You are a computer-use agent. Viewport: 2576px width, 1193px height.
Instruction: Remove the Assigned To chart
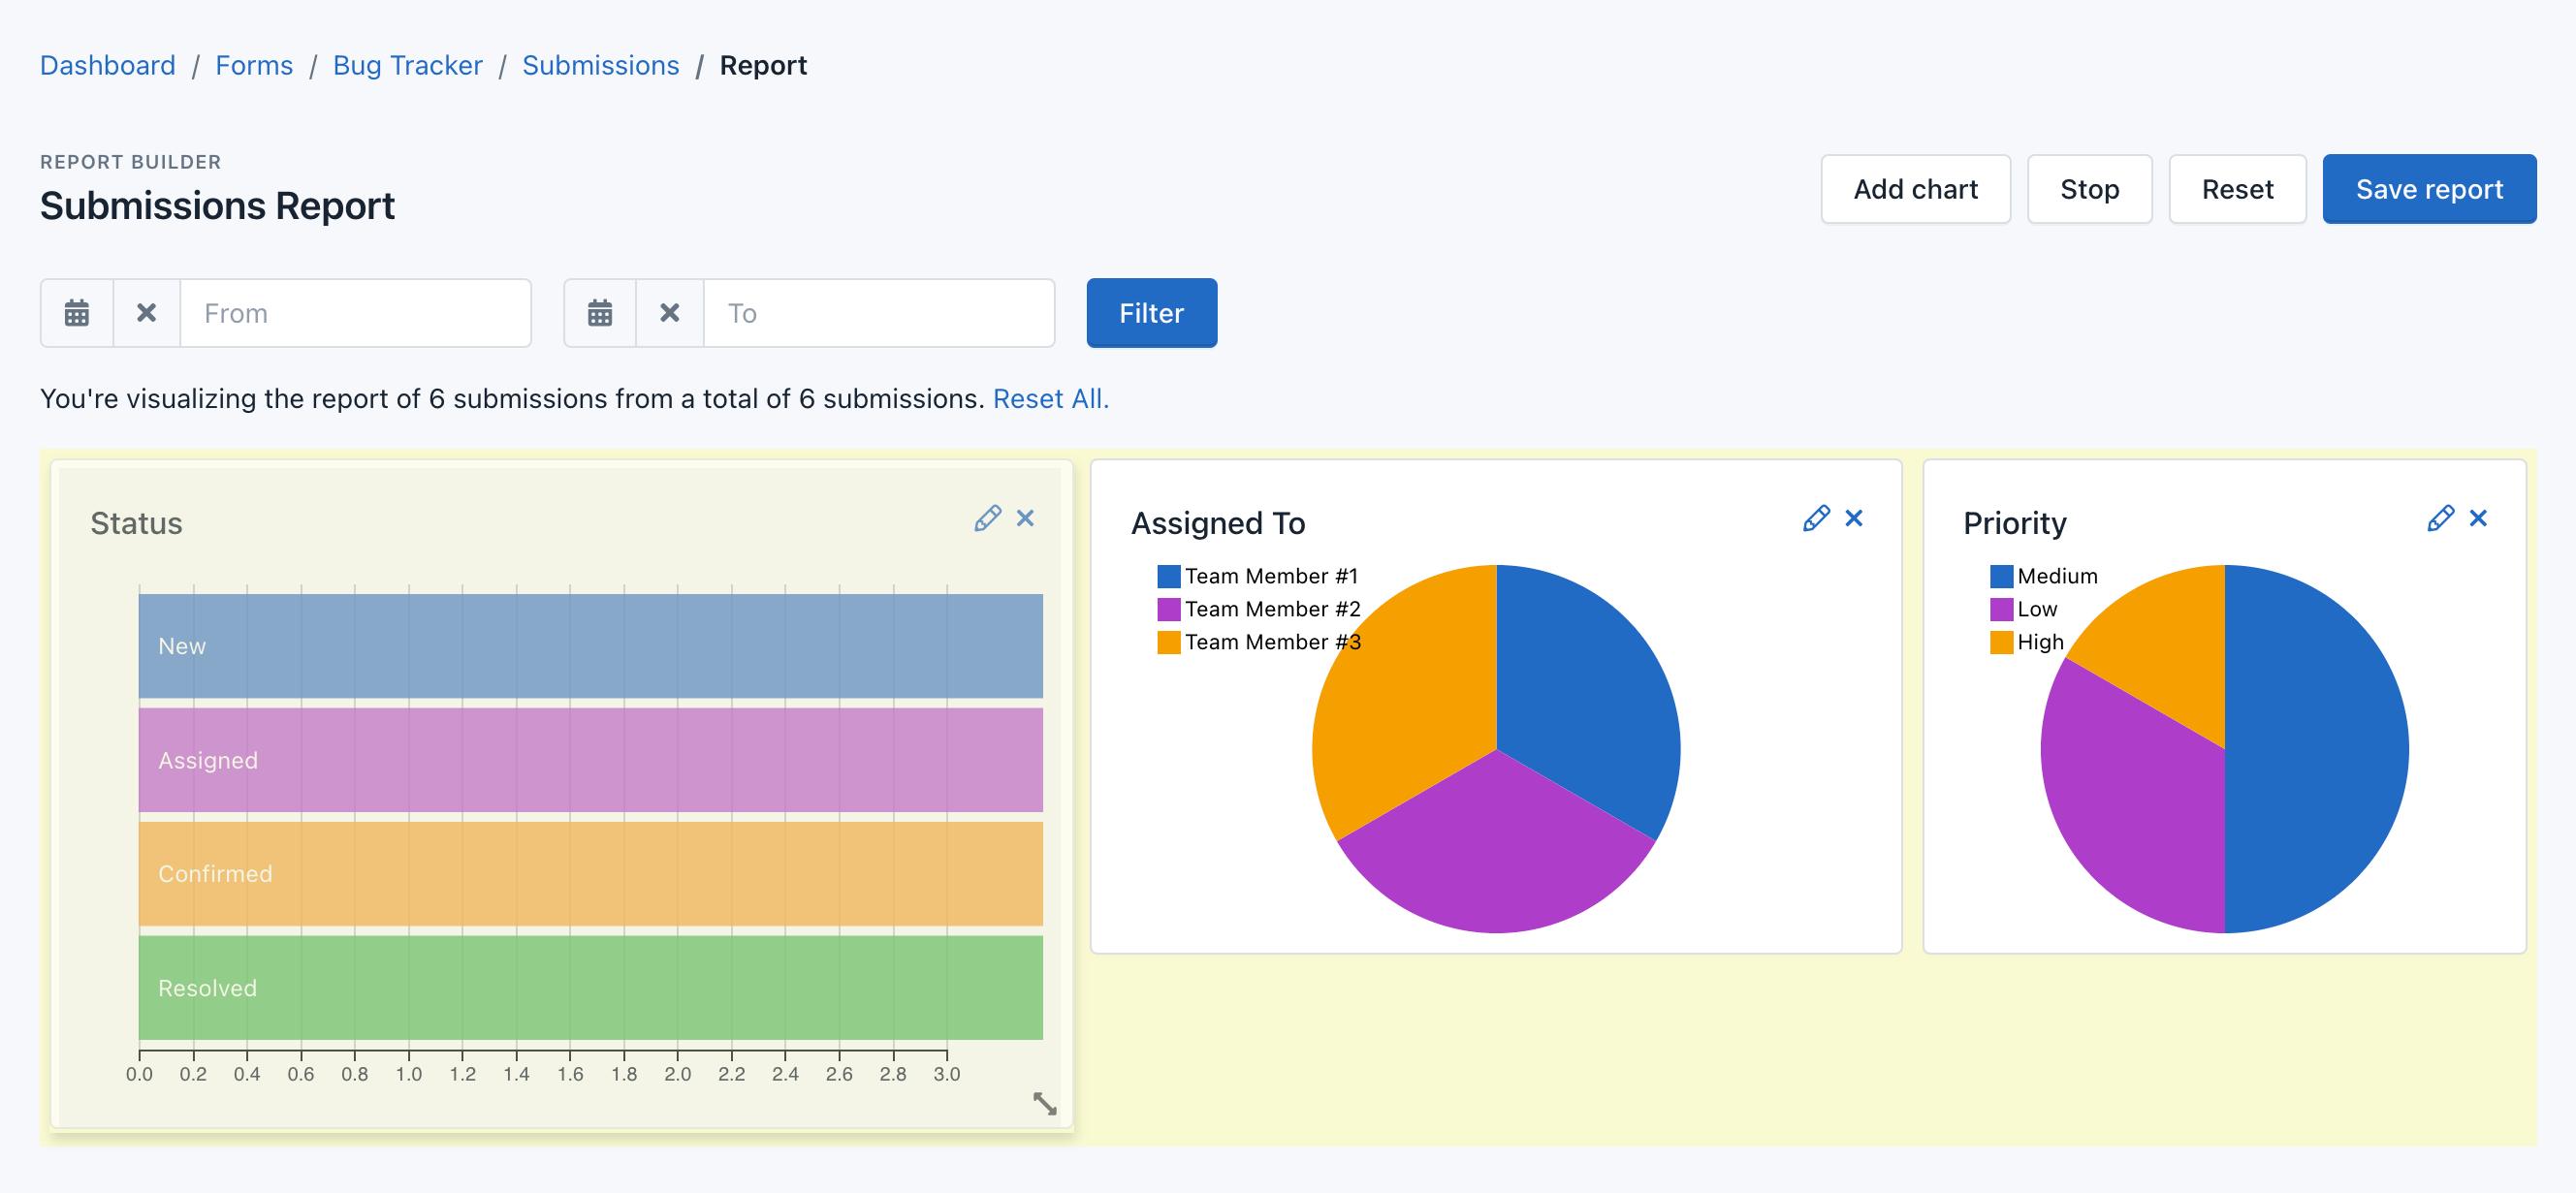(1855, 518)
